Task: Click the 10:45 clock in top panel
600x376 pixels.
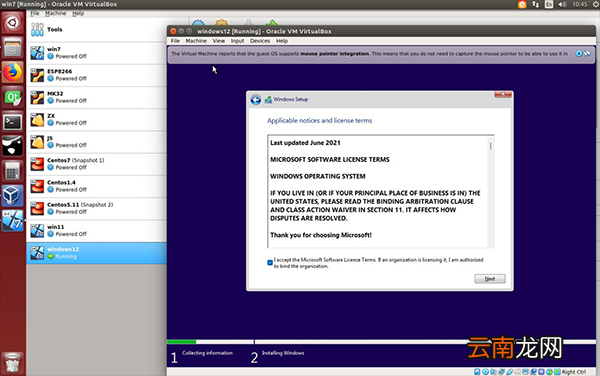Action: [x=579, y=4]
